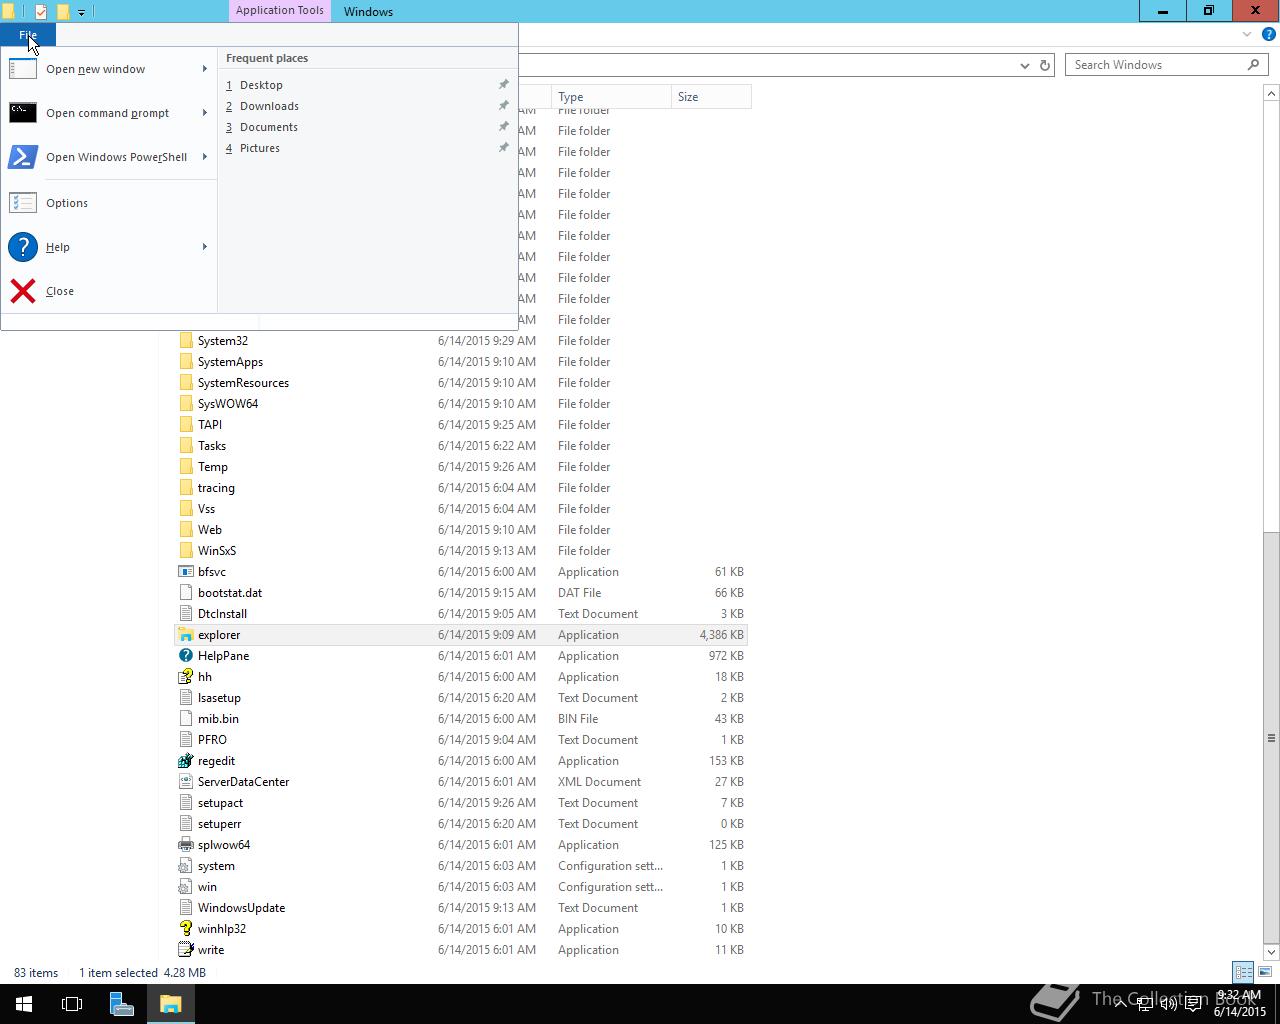Go to Pictures in Frequent places
1280x1024 pixels.
pyautogui.click(x=260, y=148)
